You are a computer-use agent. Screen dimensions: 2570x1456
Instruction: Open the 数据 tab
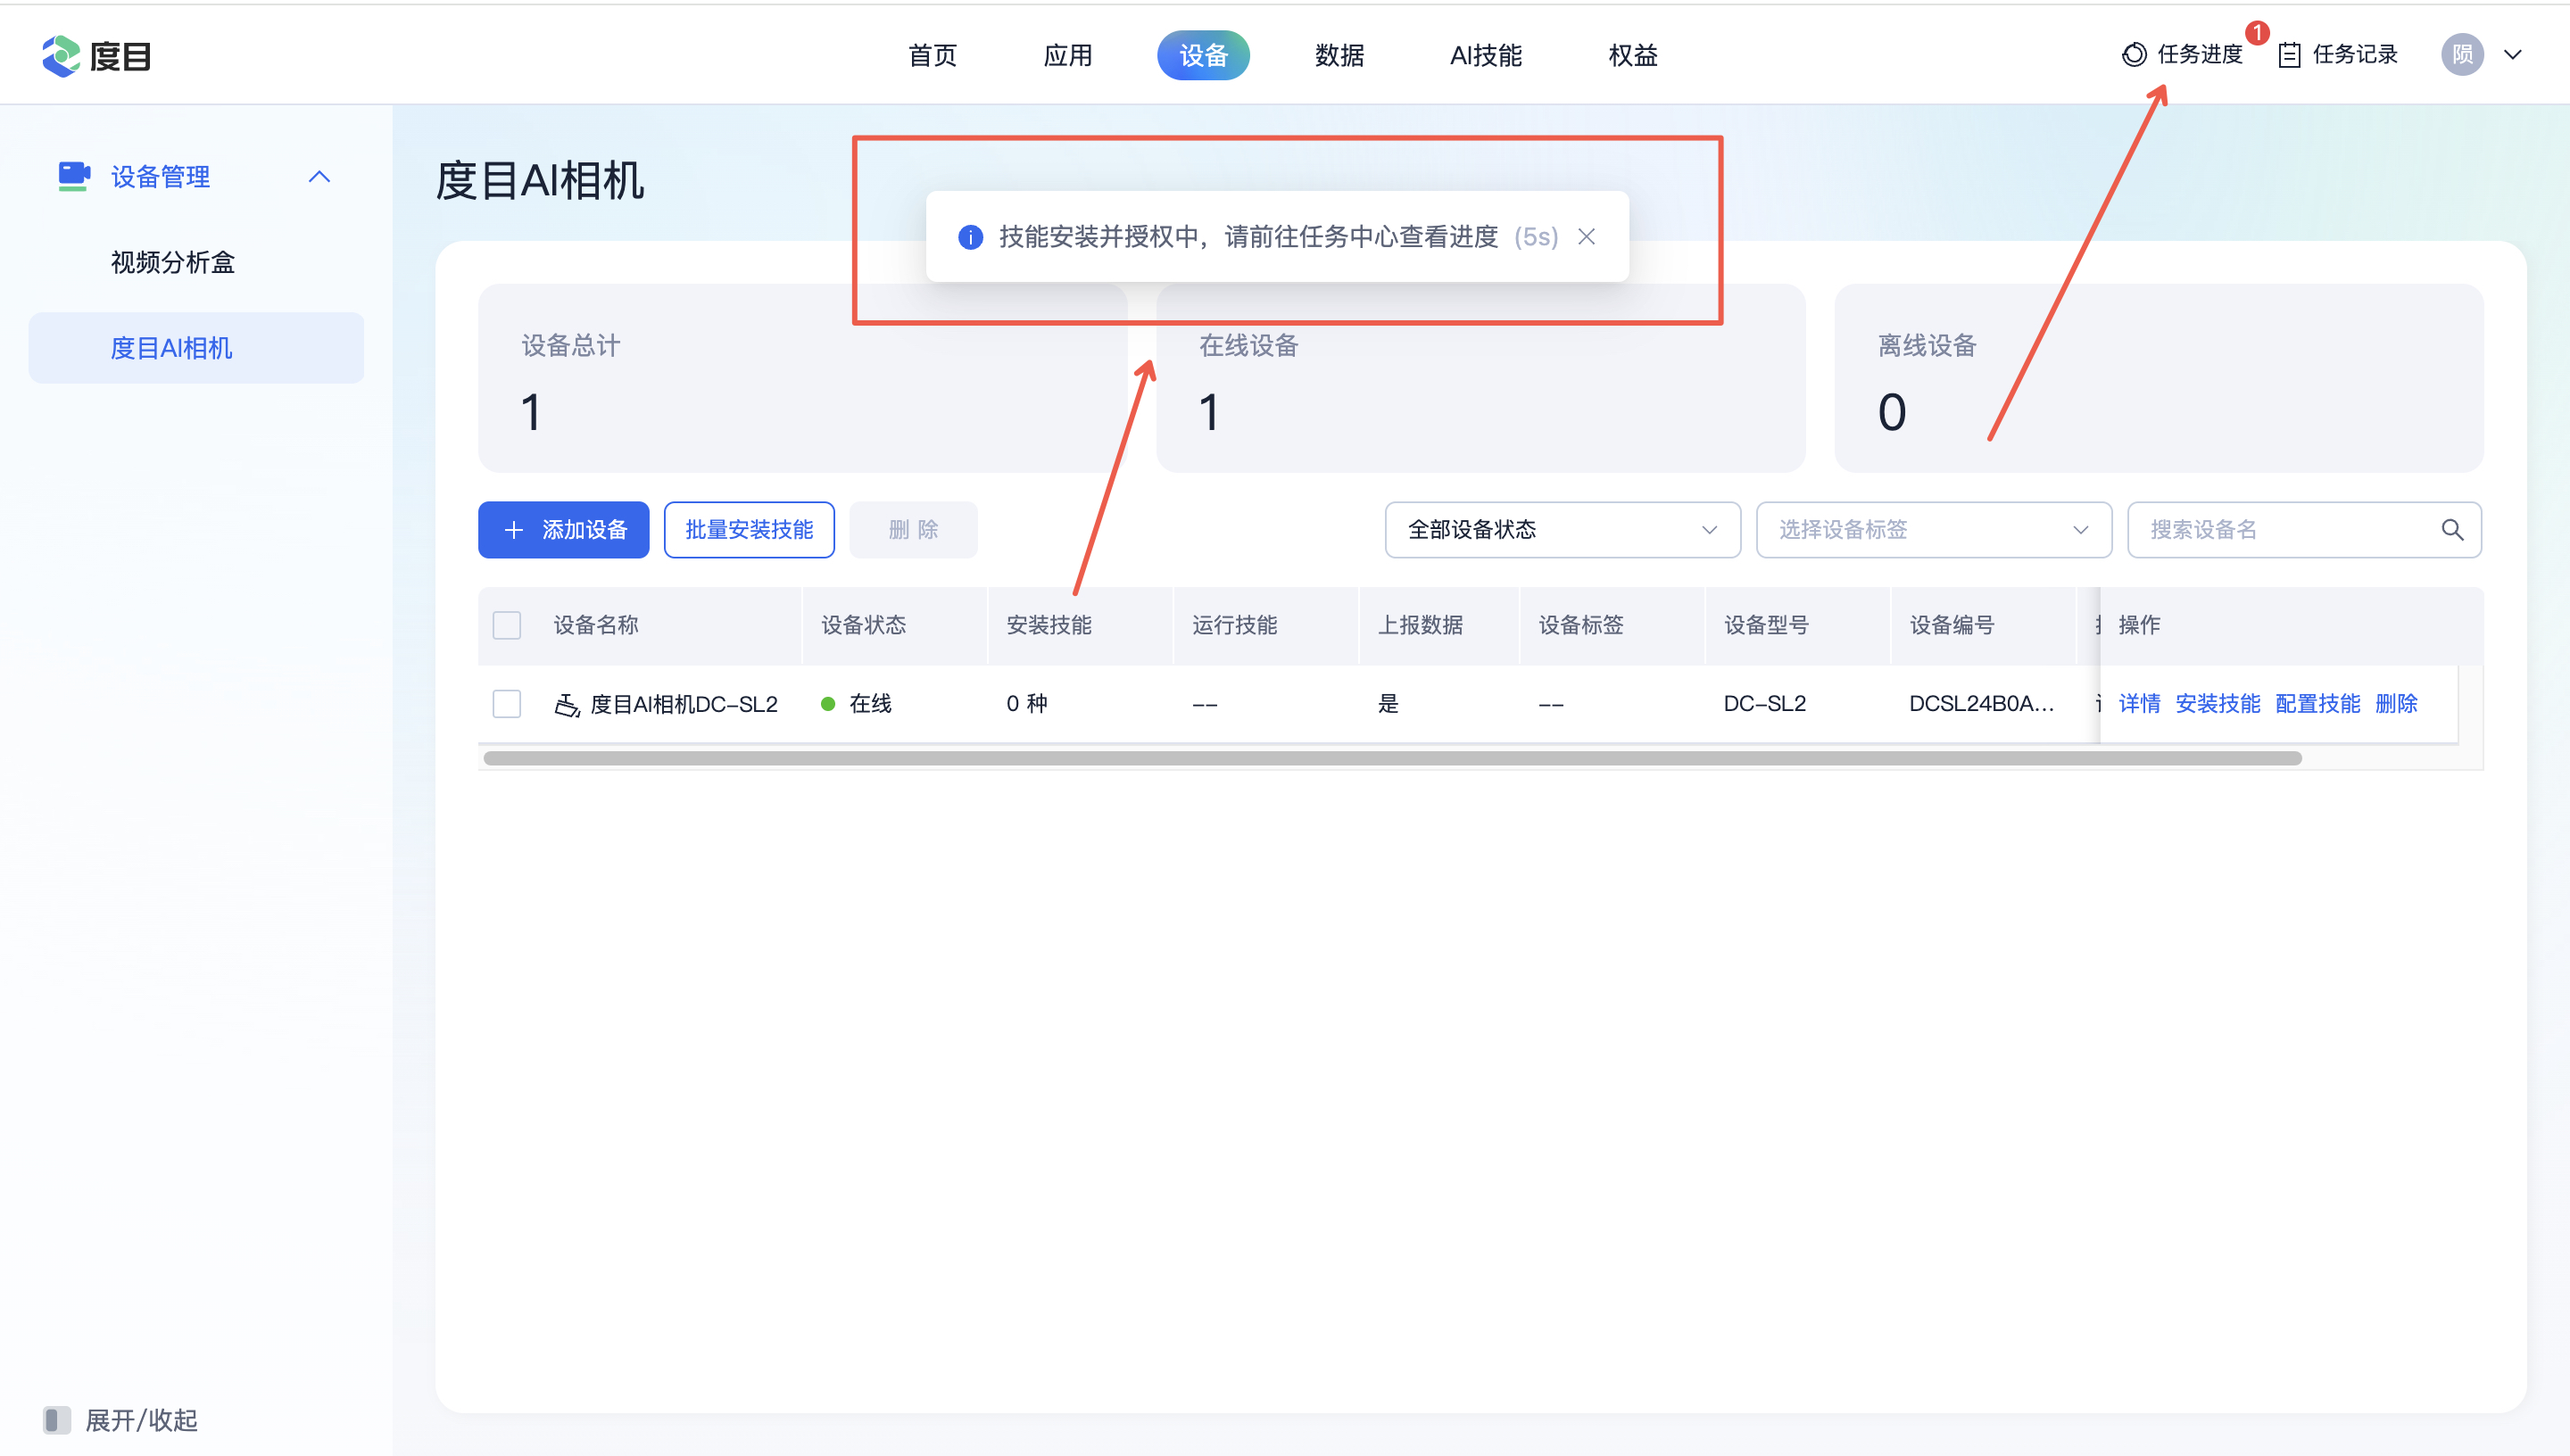click(1339, 55)
